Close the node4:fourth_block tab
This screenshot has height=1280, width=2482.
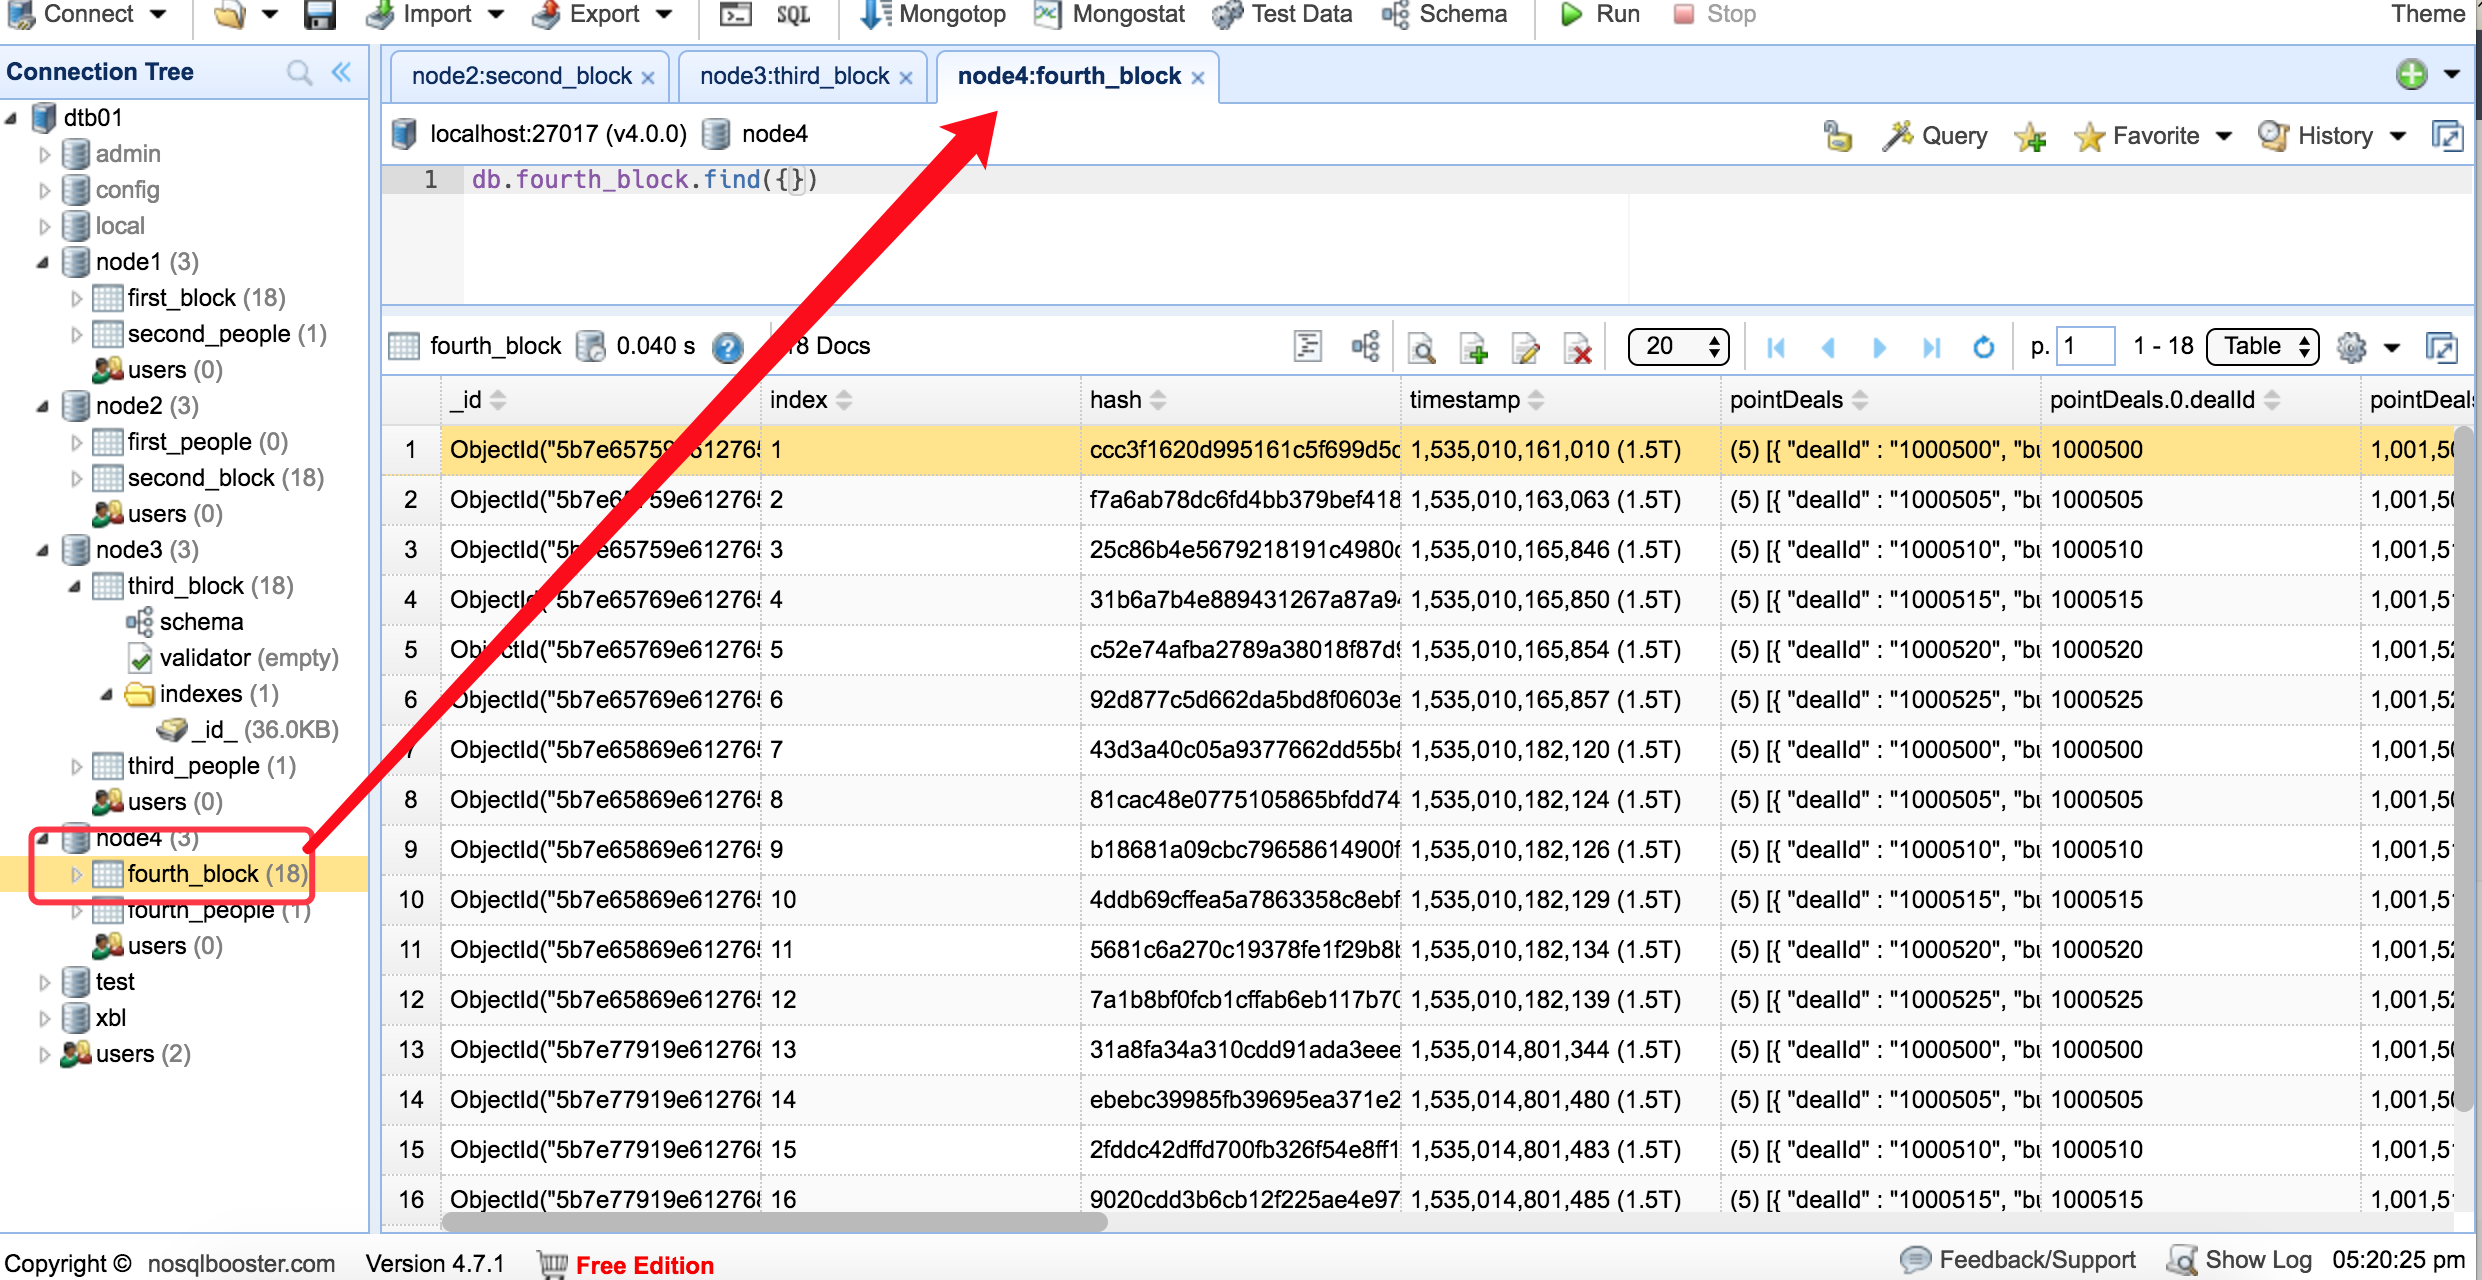click(x=1198, y=78)
